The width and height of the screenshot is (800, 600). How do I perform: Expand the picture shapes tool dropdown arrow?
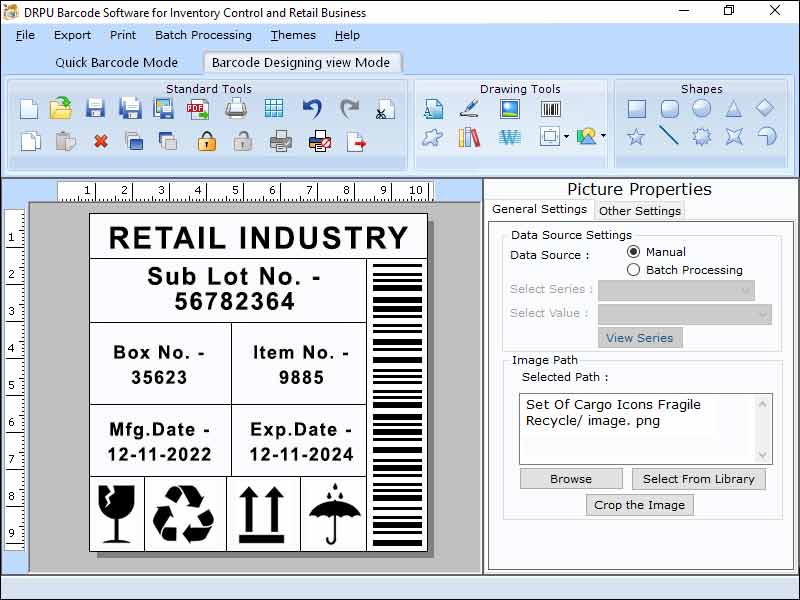pyautogui.click(x=603, y=136)
